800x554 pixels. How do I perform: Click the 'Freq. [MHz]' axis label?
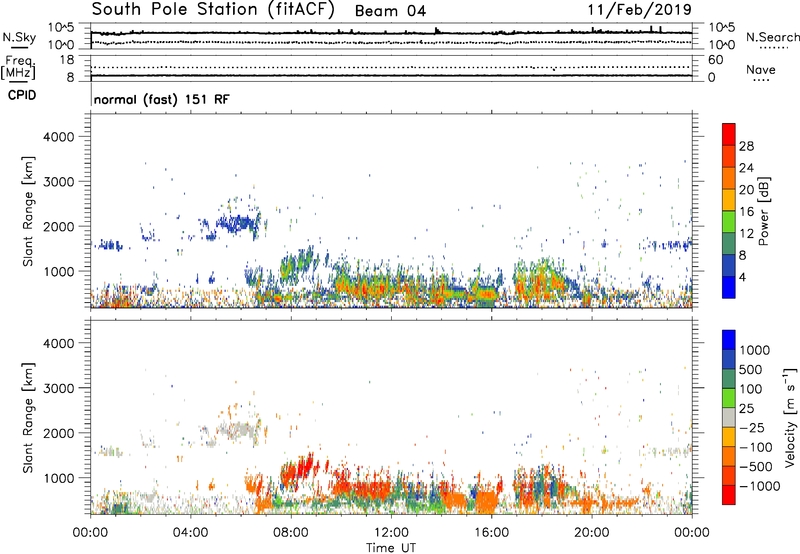(18, 68)
